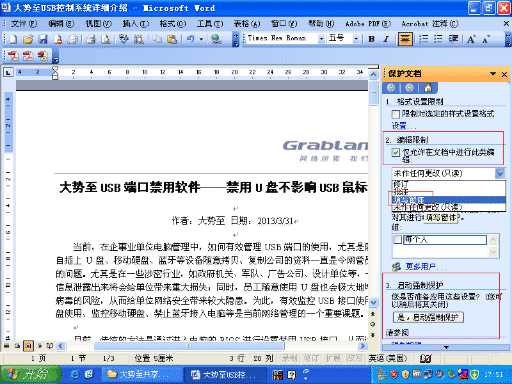Go back in task pane
This screenshot has height=384, width=512.
[391, 88]
